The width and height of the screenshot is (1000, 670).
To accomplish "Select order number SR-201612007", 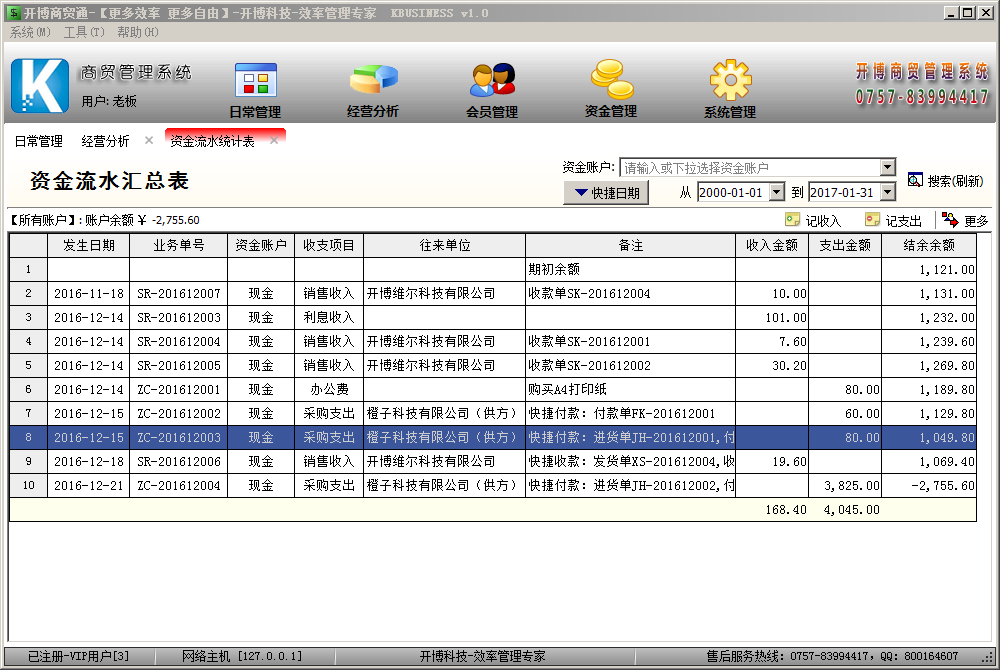I will click(x=179, y=294).
